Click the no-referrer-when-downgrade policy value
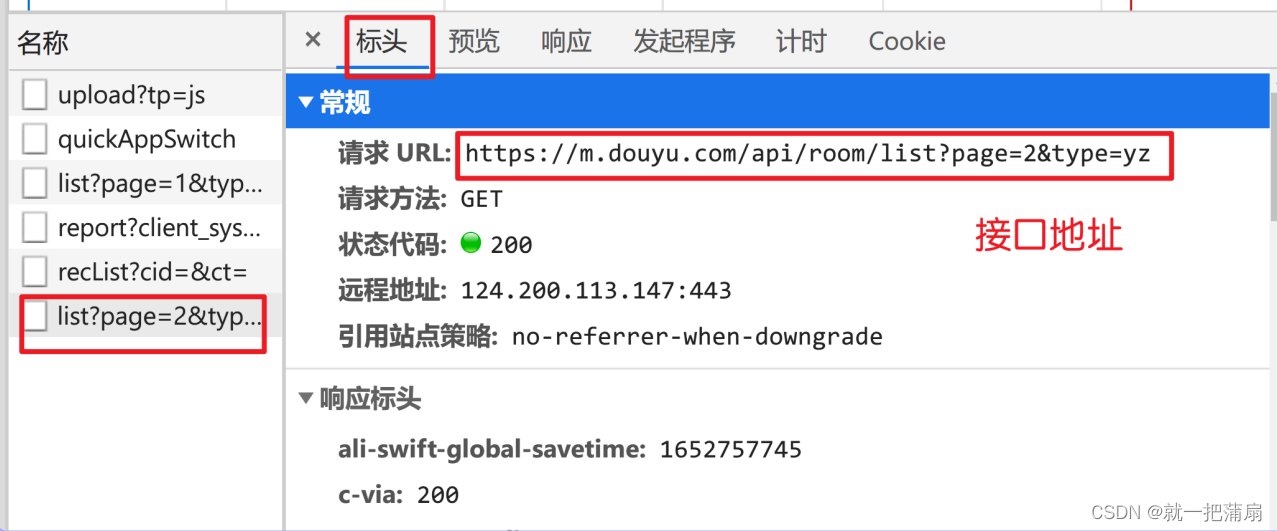Viewport: 1277px width, 531px height. pyautogui.click(x=697, y=337)
